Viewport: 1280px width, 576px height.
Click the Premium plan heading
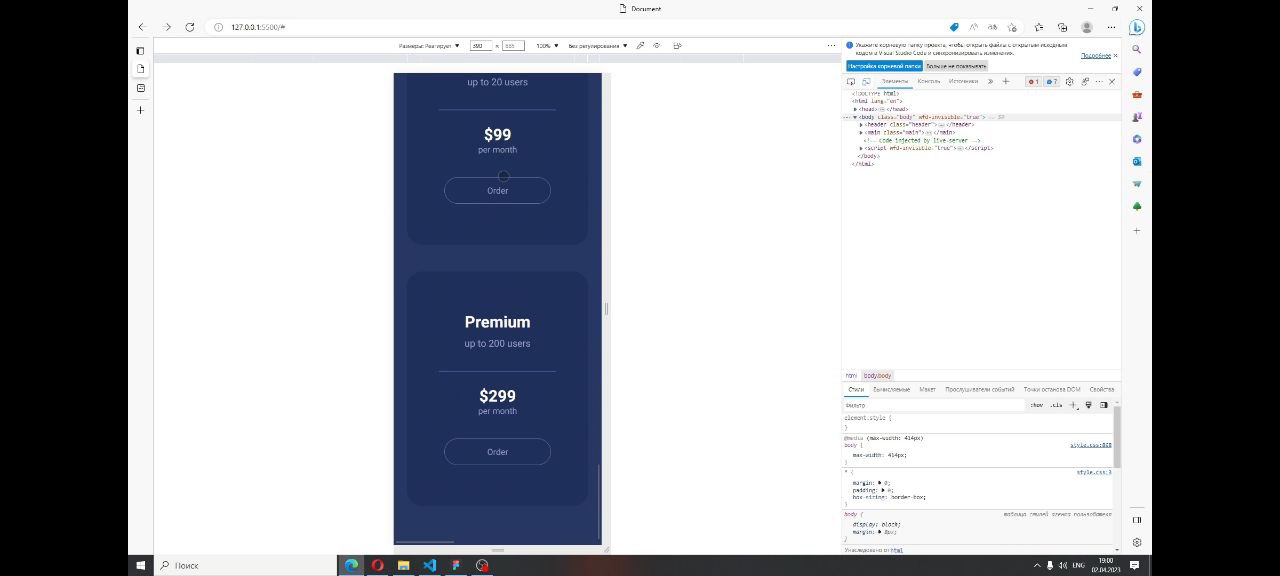497,322
